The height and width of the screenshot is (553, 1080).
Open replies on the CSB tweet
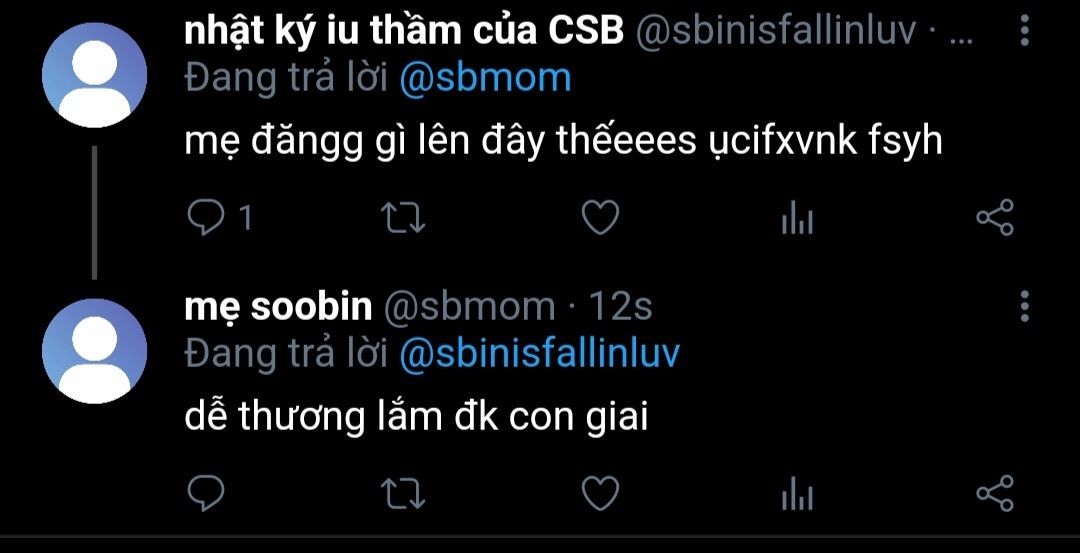coord(219,218)
